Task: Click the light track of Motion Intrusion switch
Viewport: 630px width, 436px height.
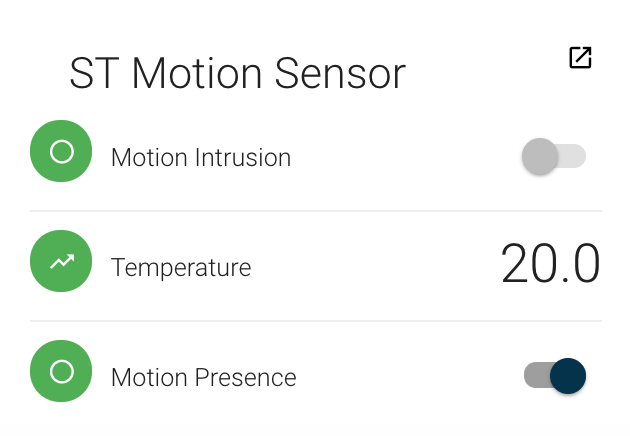Action: pos(574,157)
